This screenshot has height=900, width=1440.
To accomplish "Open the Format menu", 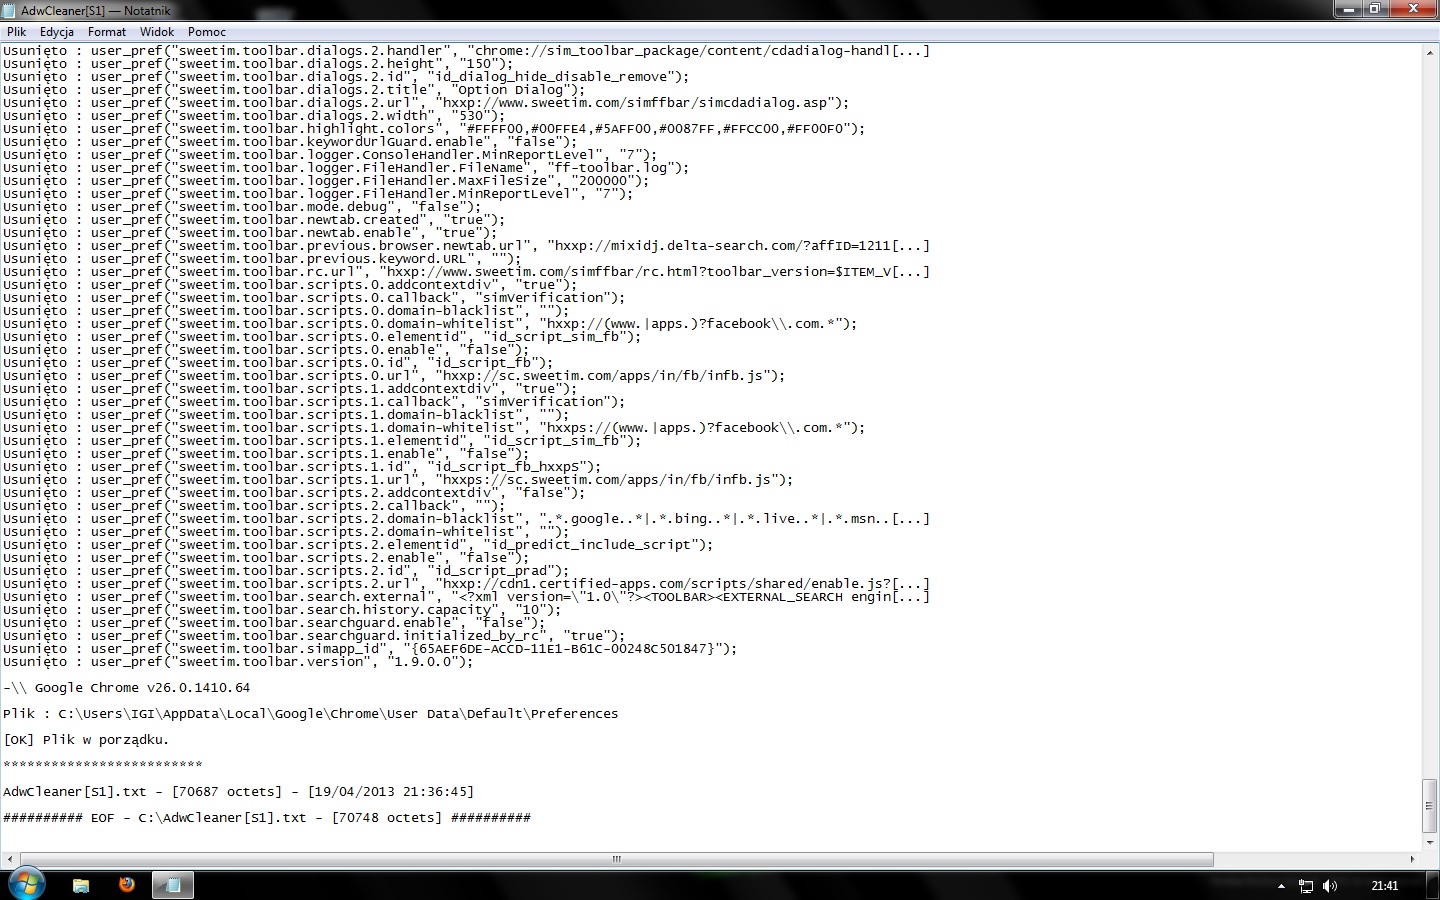I will (107, 32).
